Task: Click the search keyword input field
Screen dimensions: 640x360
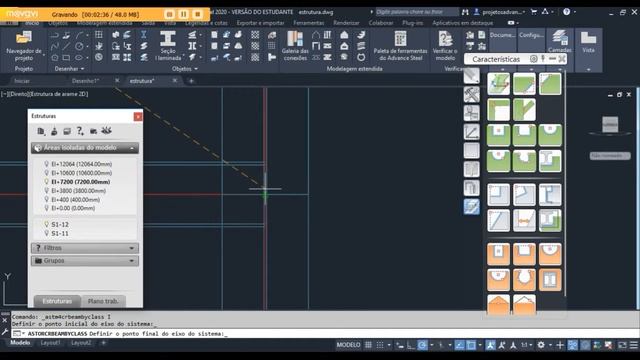Action: pyautogui.click(x=416, y=12)
